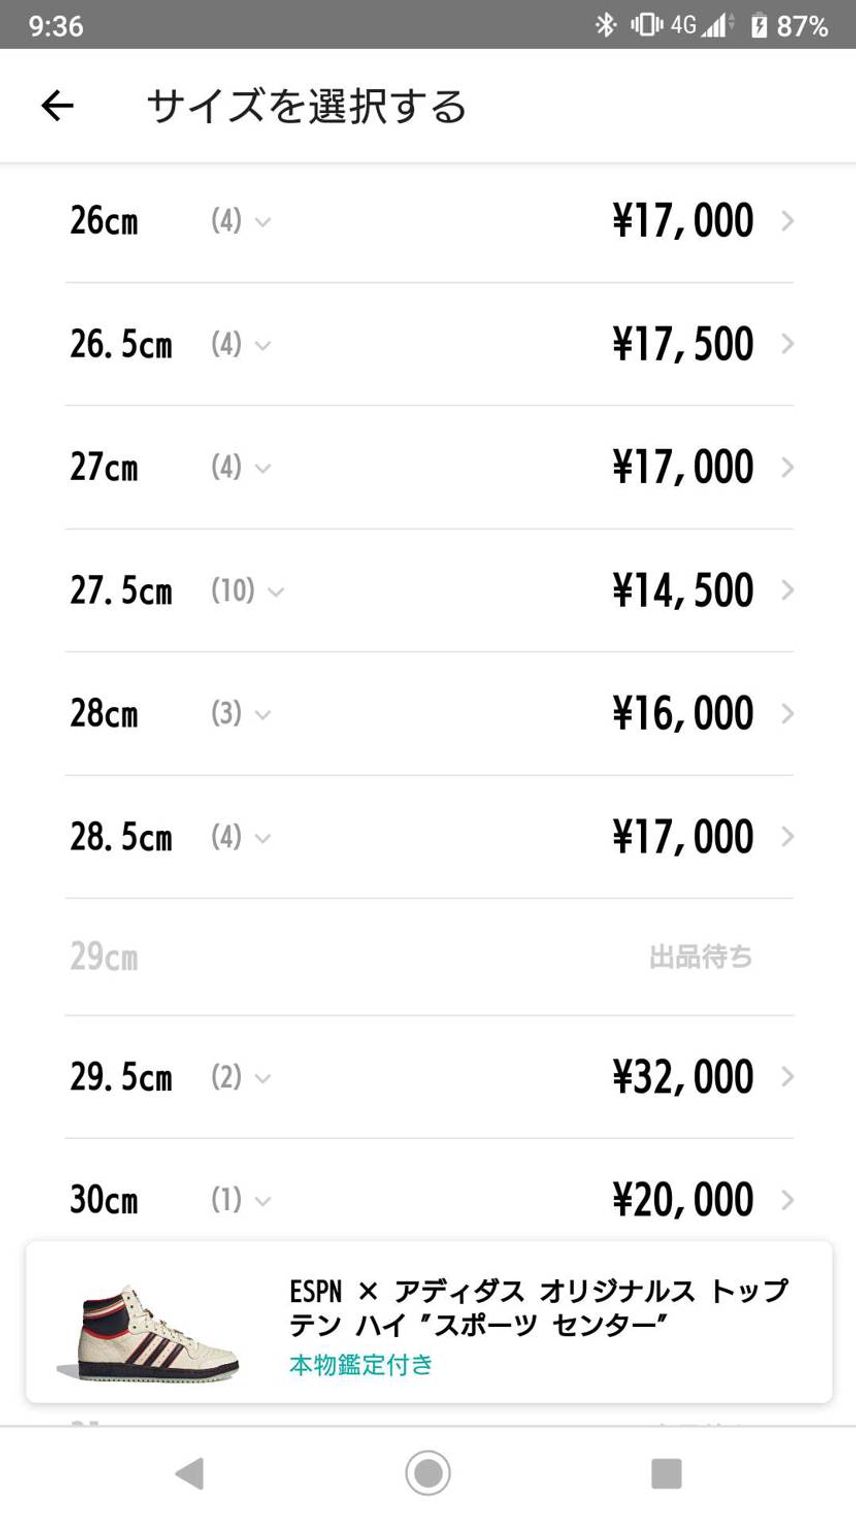The image size is (856, 1521).
Task: Expand the (4) listings dropdown for 28.5cm
Action: coord(240,837)
